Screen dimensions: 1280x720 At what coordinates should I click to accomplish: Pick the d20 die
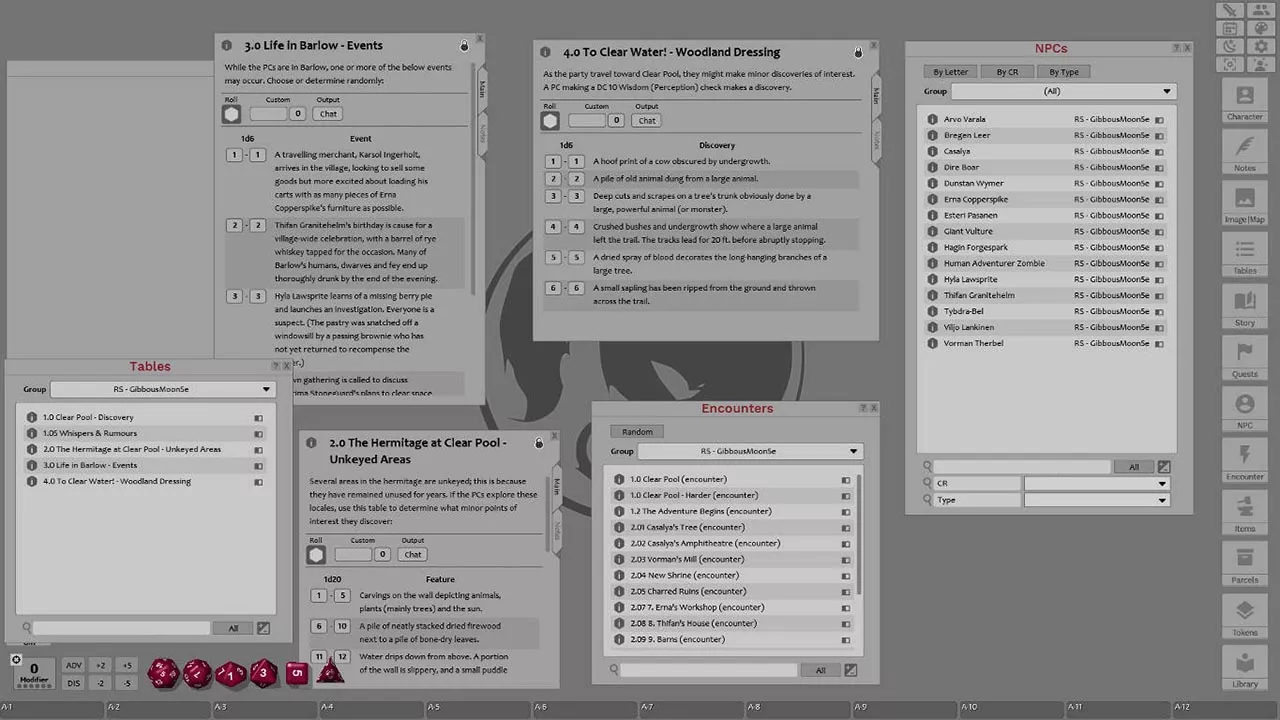(x=164, y=673)
